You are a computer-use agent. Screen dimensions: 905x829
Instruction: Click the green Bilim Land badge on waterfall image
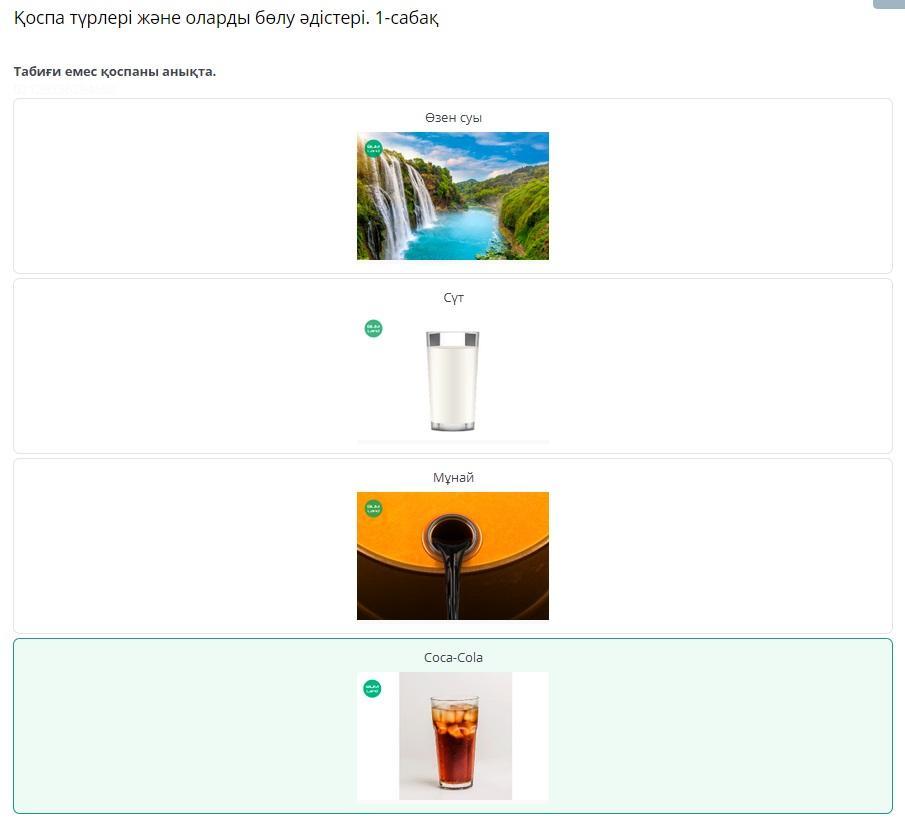point(373,148)
